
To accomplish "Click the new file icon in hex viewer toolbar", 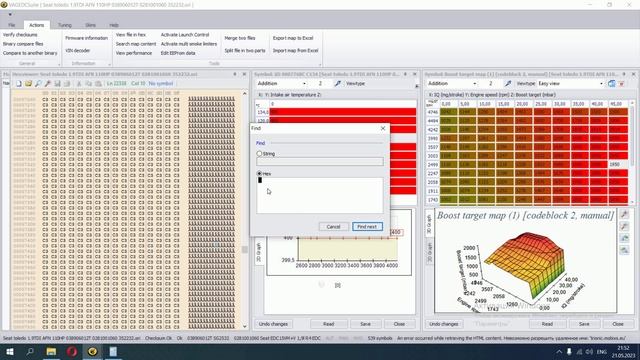I will pyautogui.click(x=19, y=83).
